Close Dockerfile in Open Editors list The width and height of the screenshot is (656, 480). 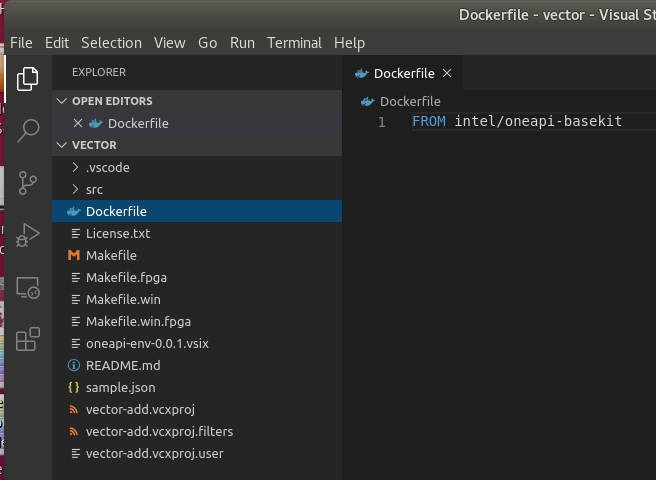tap(78, 123)
